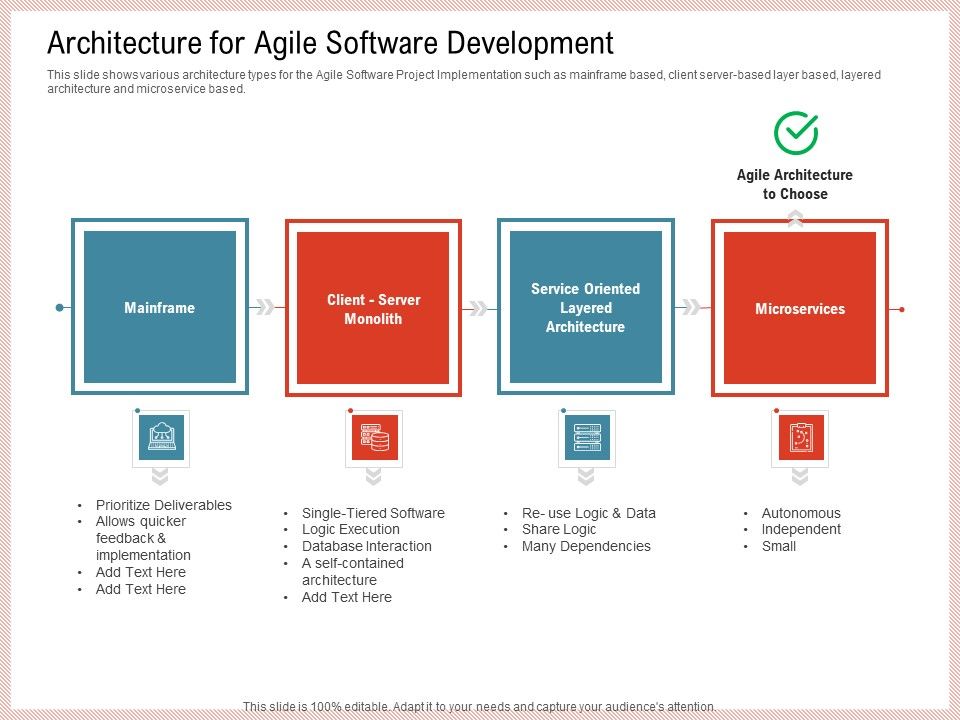Click the down chevron below the server rack icon

[x=586, y=476]
